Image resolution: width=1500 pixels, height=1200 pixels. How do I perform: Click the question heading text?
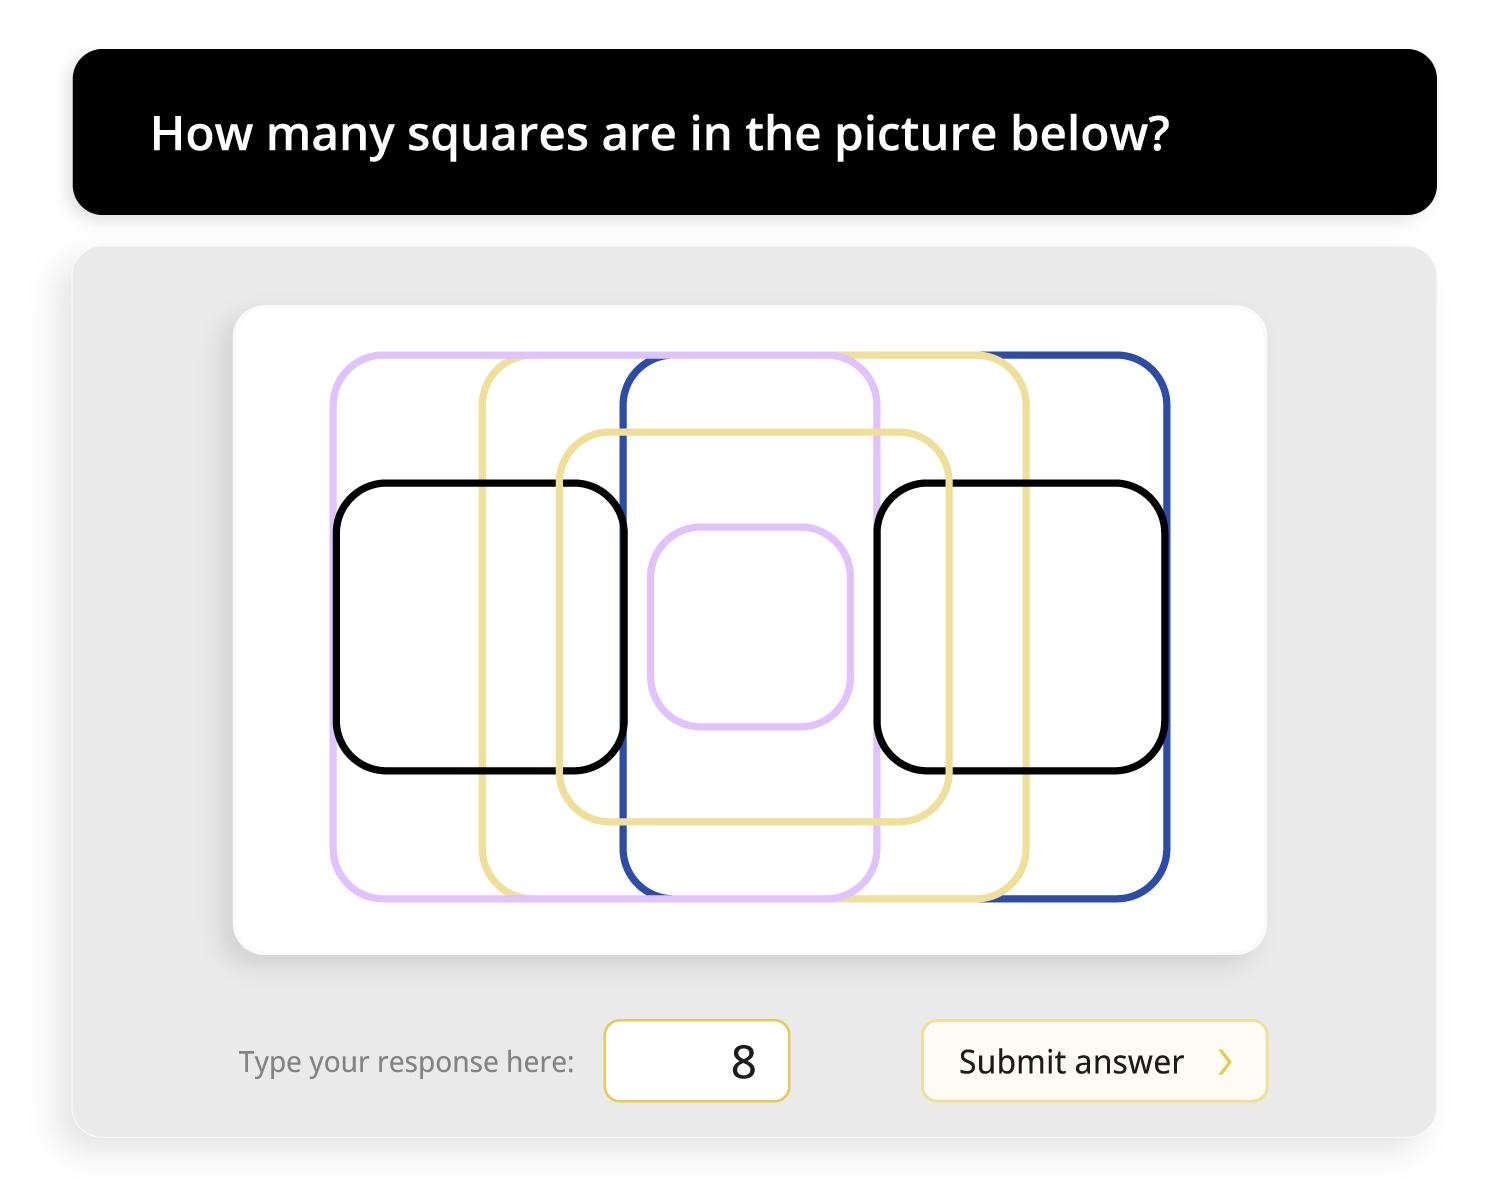coord(660,134)
